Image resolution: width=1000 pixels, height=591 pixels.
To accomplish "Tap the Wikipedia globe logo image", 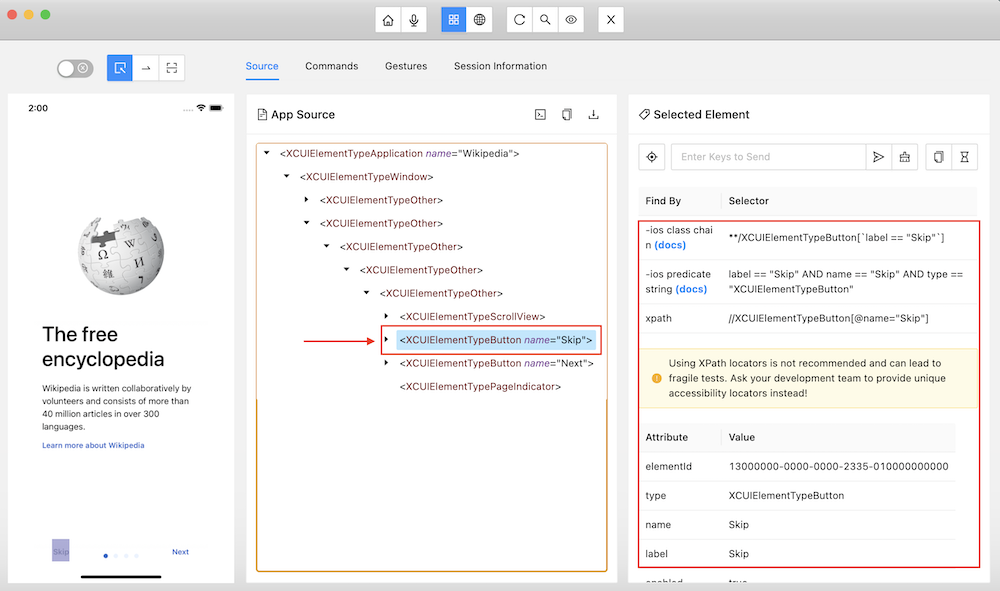I will pyautogui.click(x=121, y=255).
